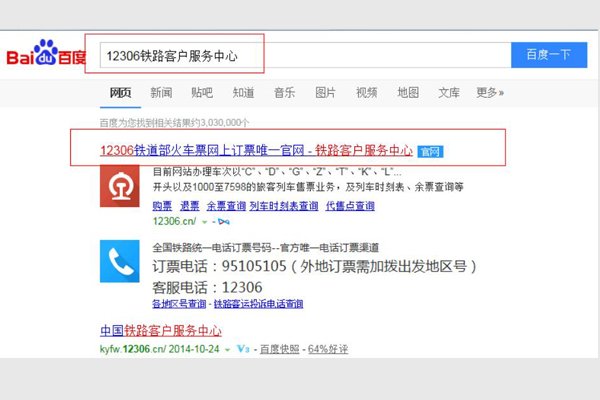Screen dimensions: 600x400
Task: Click the text 客服电话：12306
Action: [207, 287]
